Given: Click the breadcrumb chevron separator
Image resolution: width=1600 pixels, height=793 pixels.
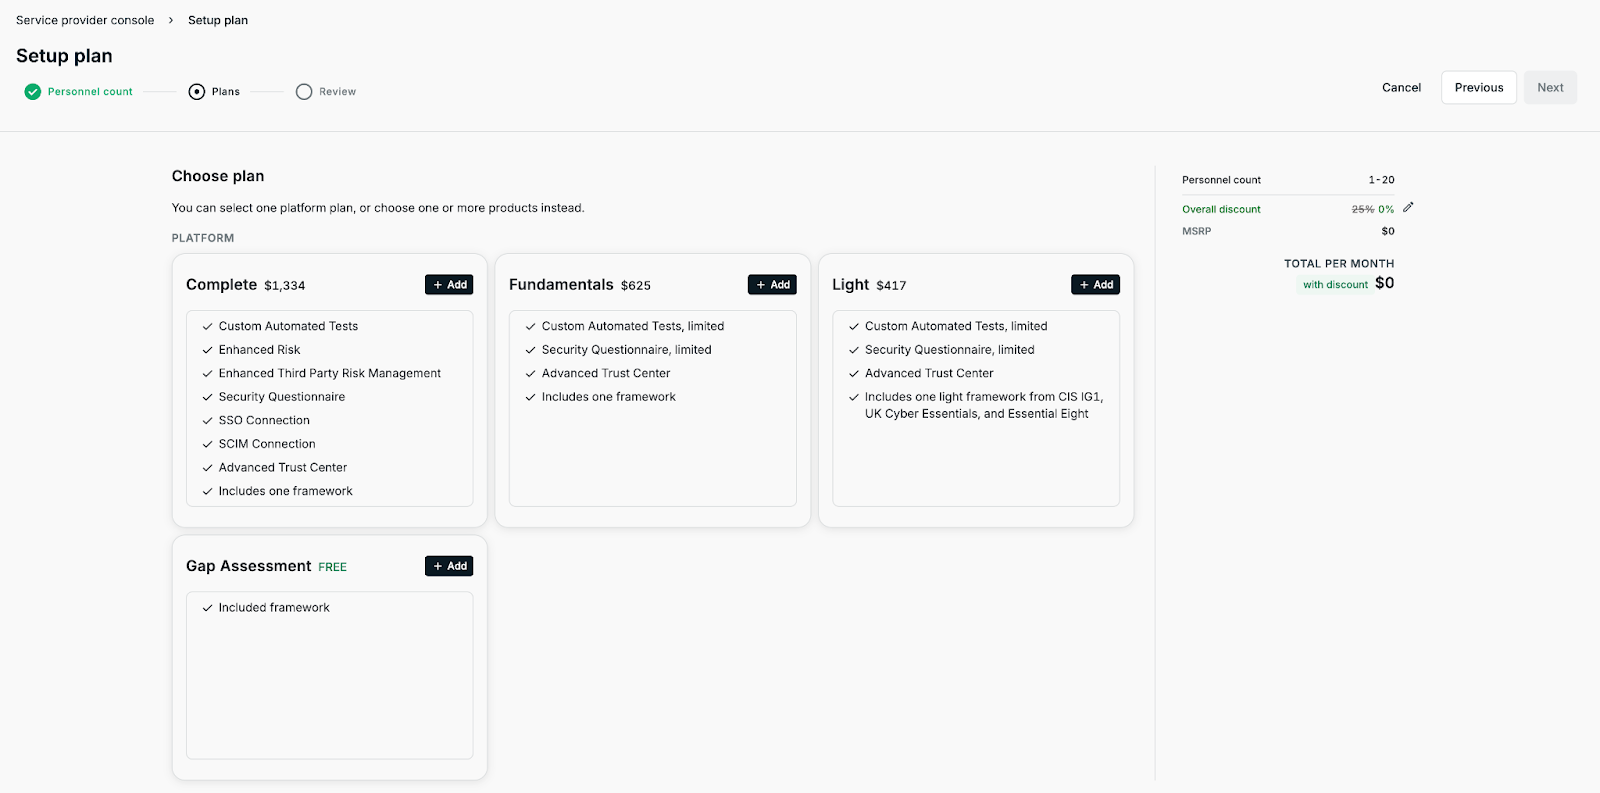Looking at the screenshot, I should click(x=171, y=20).
